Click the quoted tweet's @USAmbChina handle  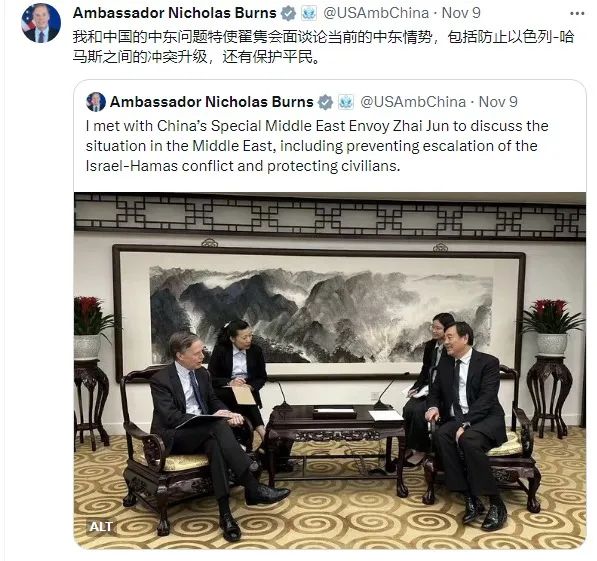413,102
